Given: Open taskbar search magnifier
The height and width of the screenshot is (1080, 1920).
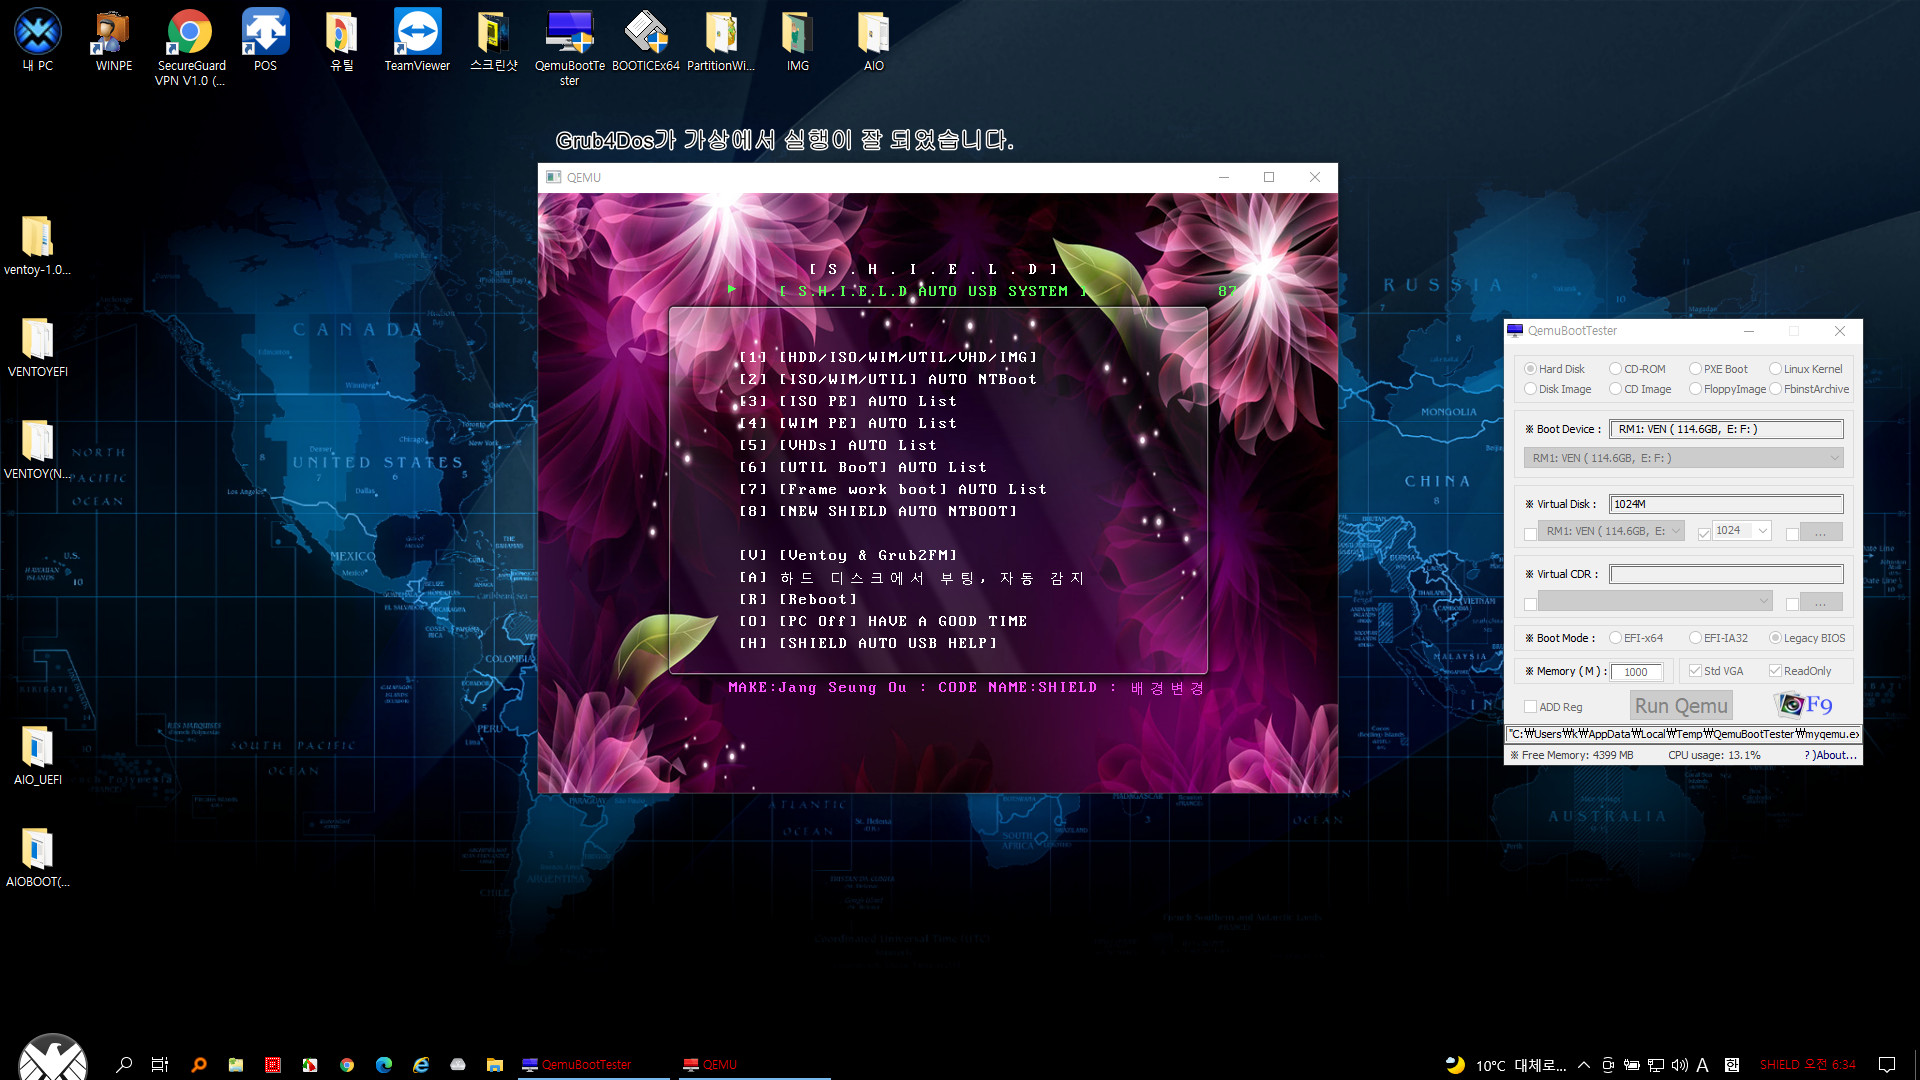Looking at the screenshot, I should (124, 1065).
